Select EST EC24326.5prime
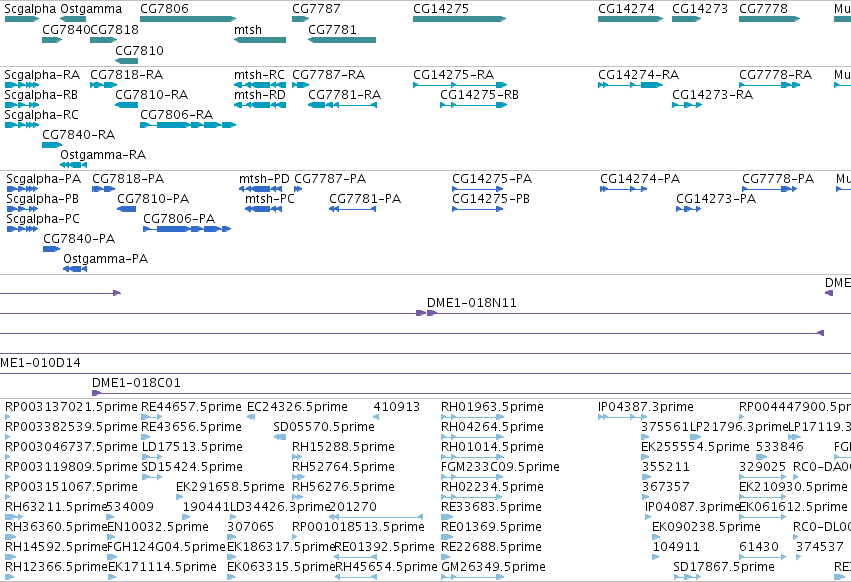The height and width of the screenshot is (582, 851). [297, 407]
